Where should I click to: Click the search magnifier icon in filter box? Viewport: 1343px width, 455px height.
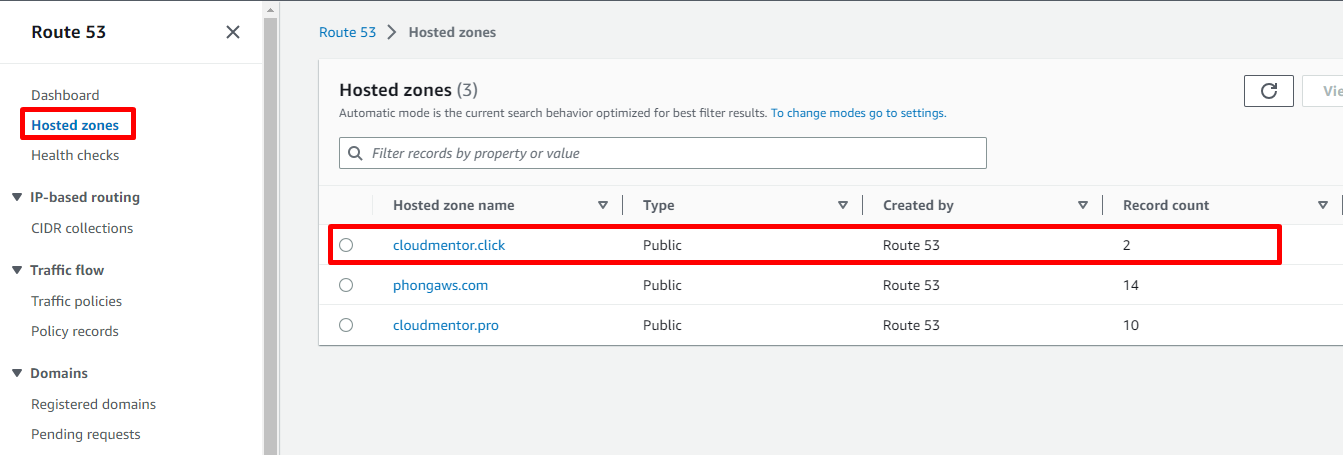[357, 153]
